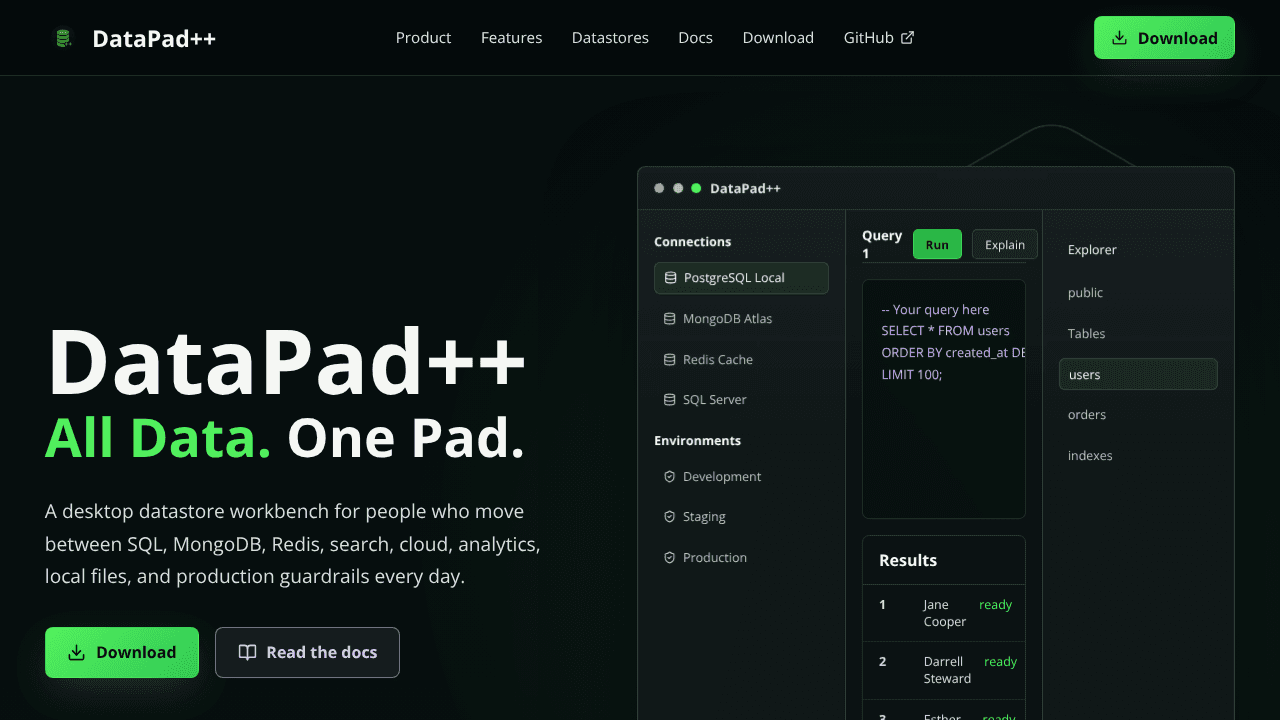Click the public schema in Explorer
The width and height of the screenshot is (1280, 720).
(1138, 293)
